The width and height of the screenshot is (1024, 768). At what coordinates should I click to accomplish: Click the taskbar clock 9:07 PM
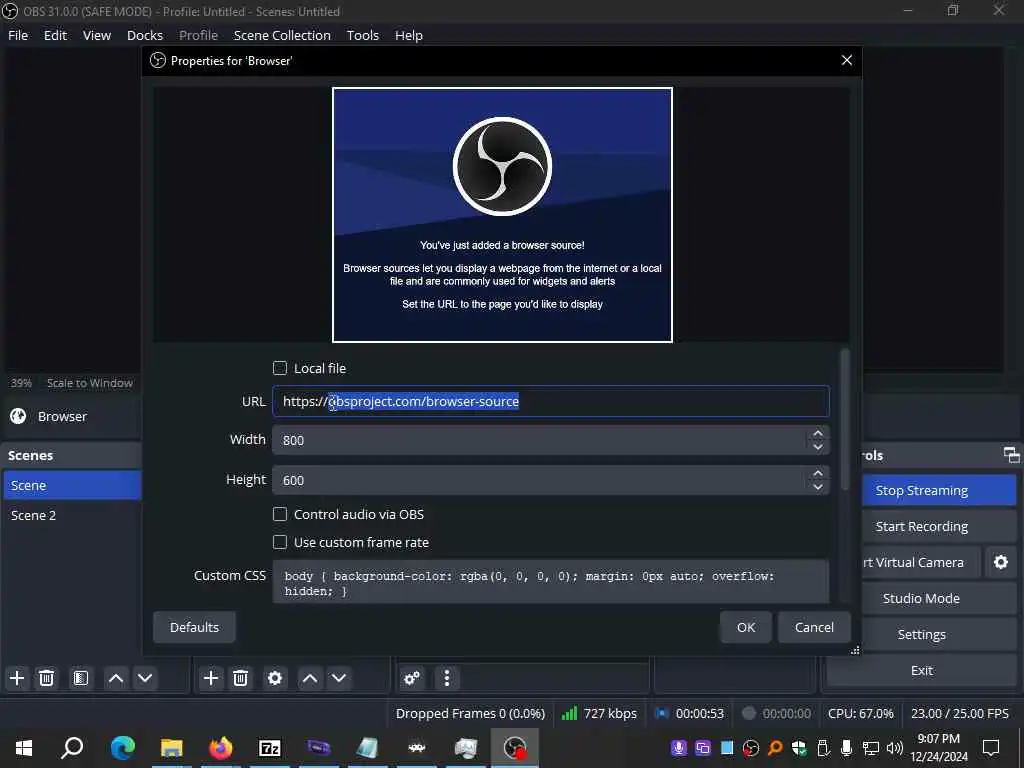click(x=938, y=739)
